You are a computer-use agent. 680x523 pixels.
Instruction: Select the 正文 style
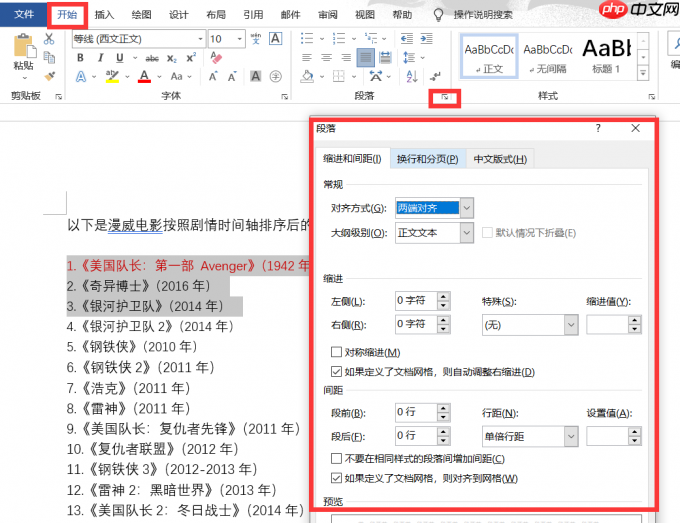pos(489,56)
